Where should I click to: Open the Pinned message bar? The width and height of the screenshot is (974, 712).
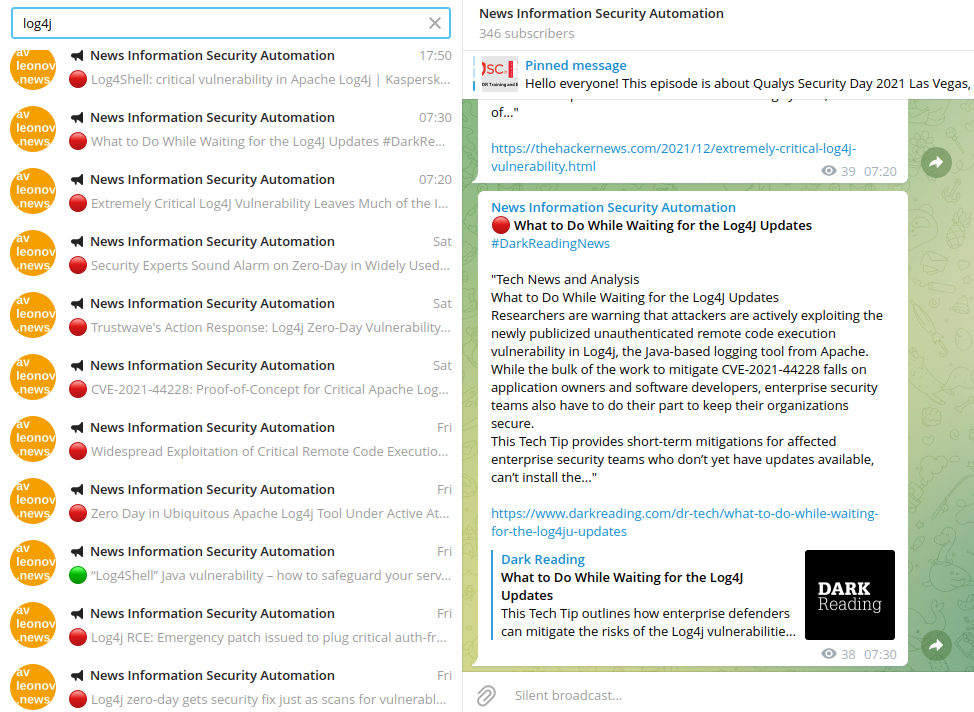click(721, 75)
